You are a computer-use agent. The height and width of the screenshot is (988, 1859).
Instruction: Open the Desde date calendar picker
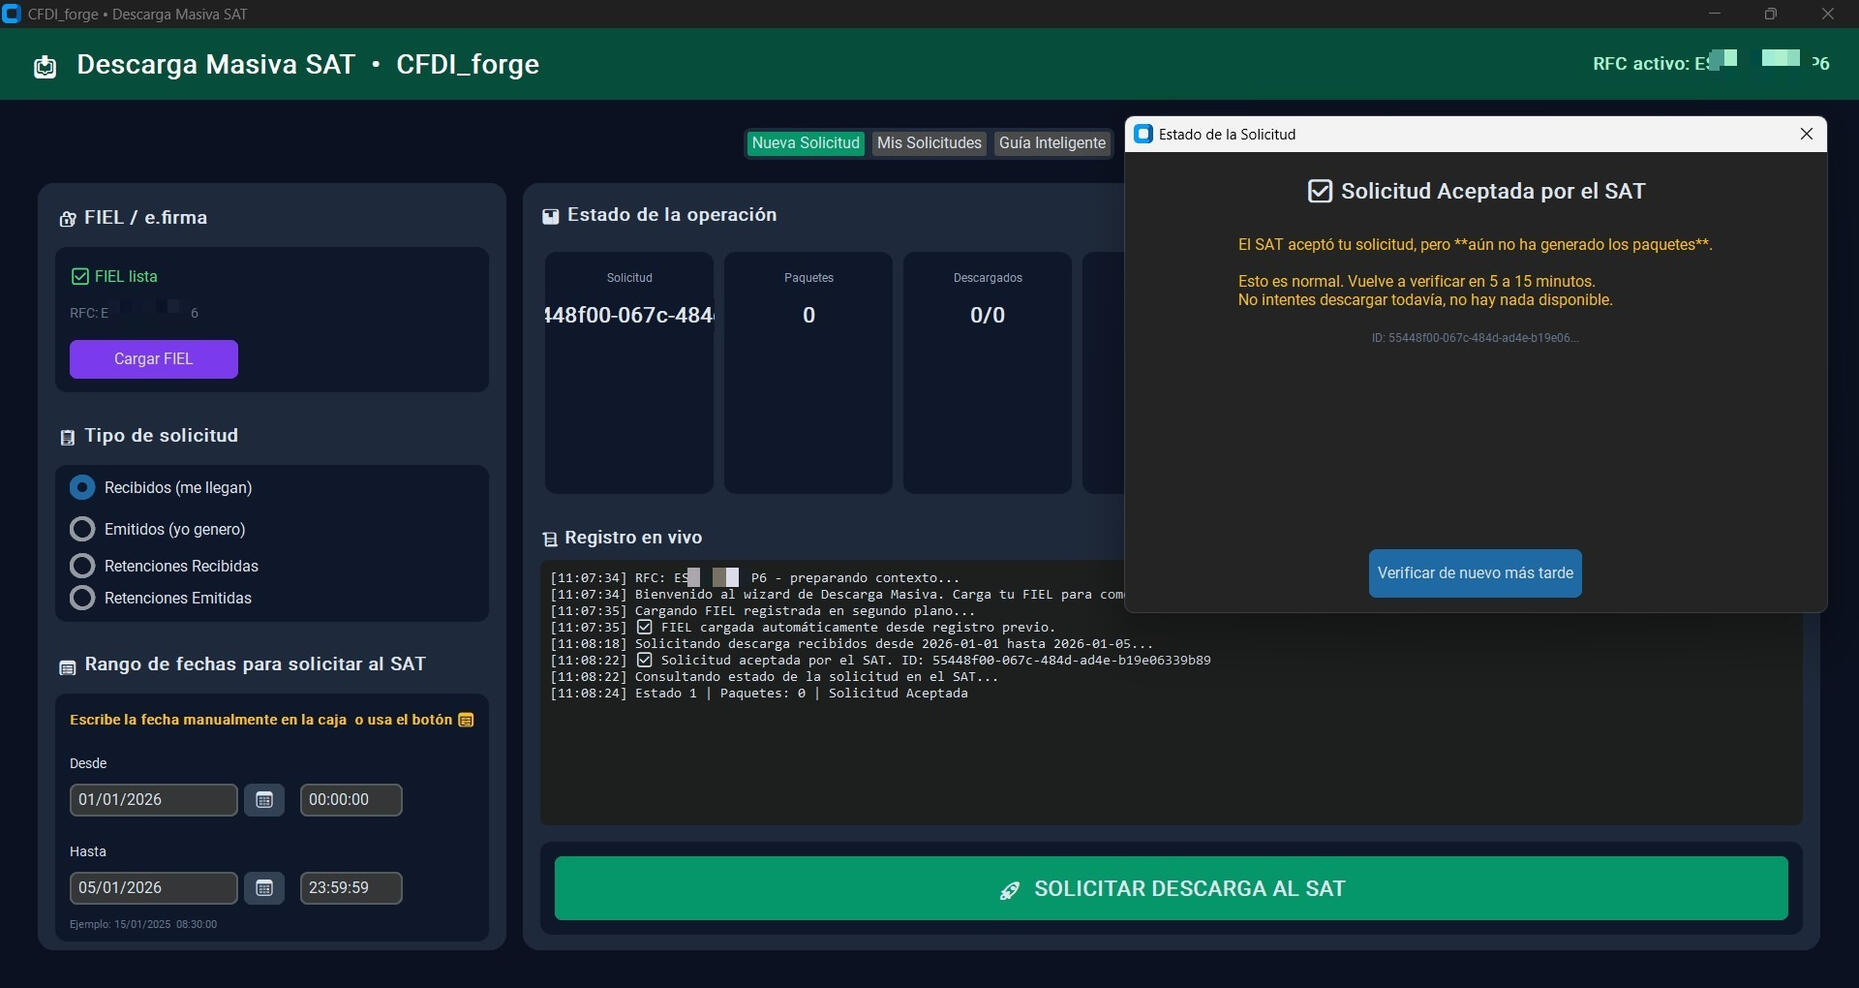tap(264, 800)
